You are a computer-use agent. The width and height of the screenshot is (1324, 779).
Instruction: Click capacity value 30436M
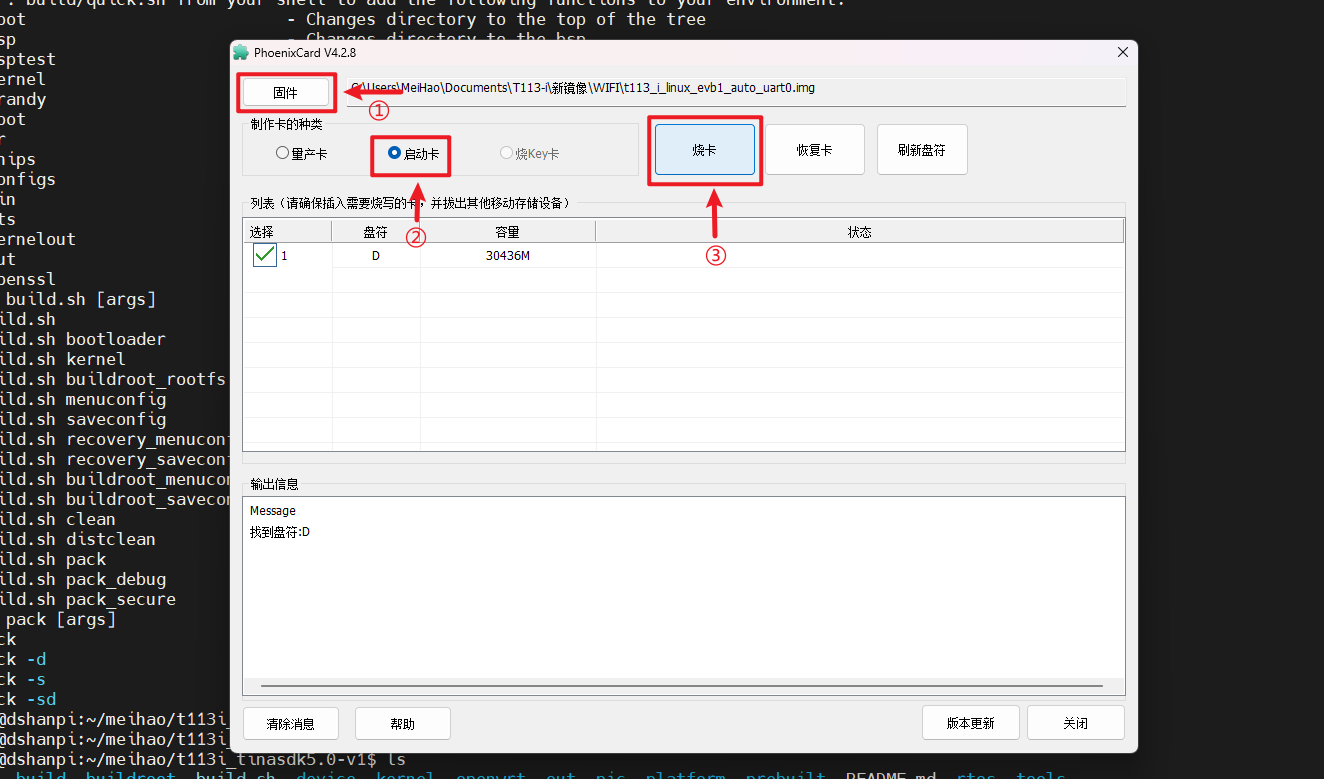[508, 256]
